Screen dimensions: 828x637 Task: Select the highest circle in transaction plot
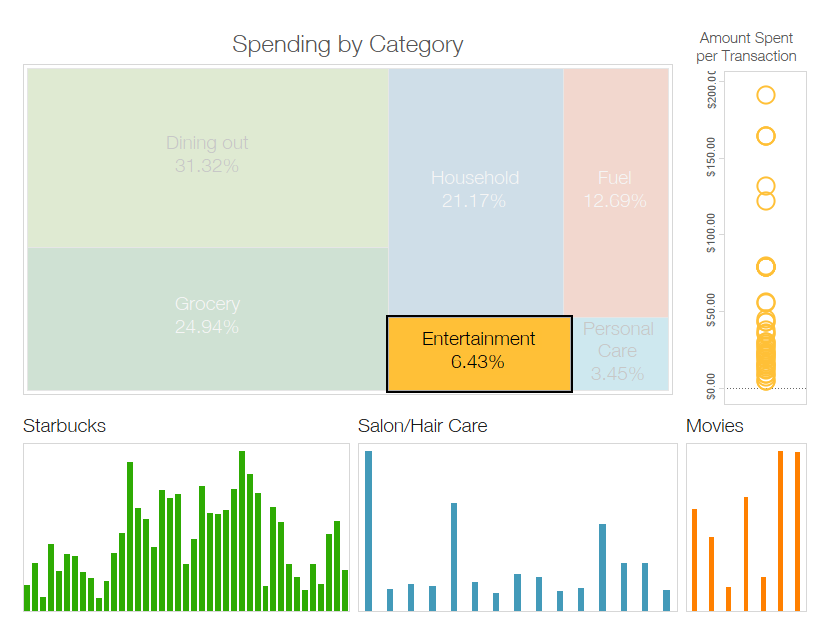click(766, 95)
